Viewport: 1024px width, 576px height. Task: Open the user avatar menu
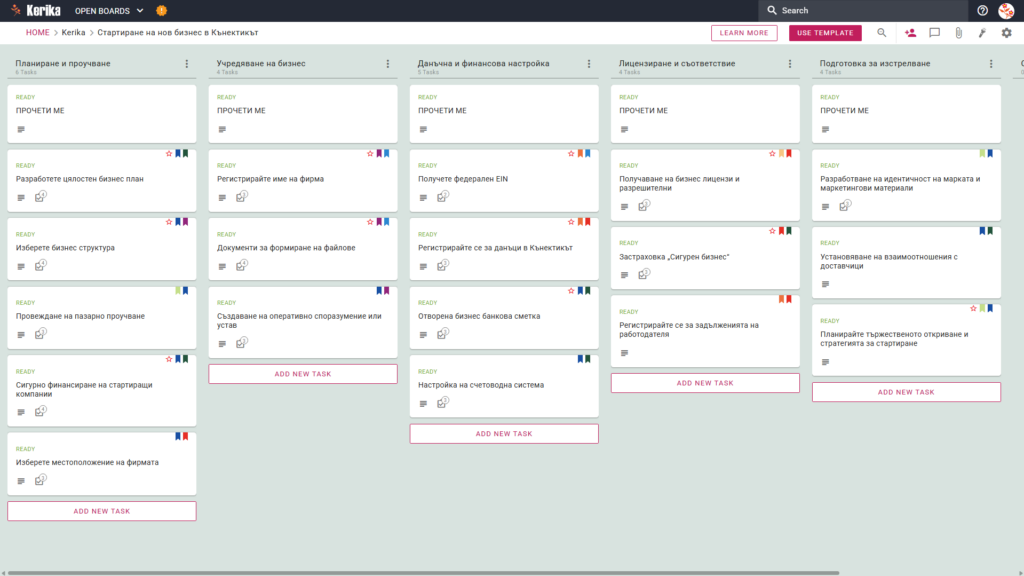point(1006,10)
